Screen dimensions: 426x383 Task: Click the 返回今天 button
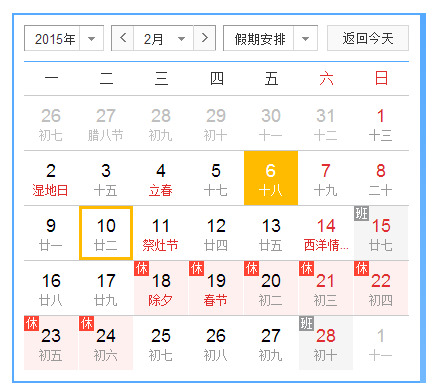click(x=368, y=38)
